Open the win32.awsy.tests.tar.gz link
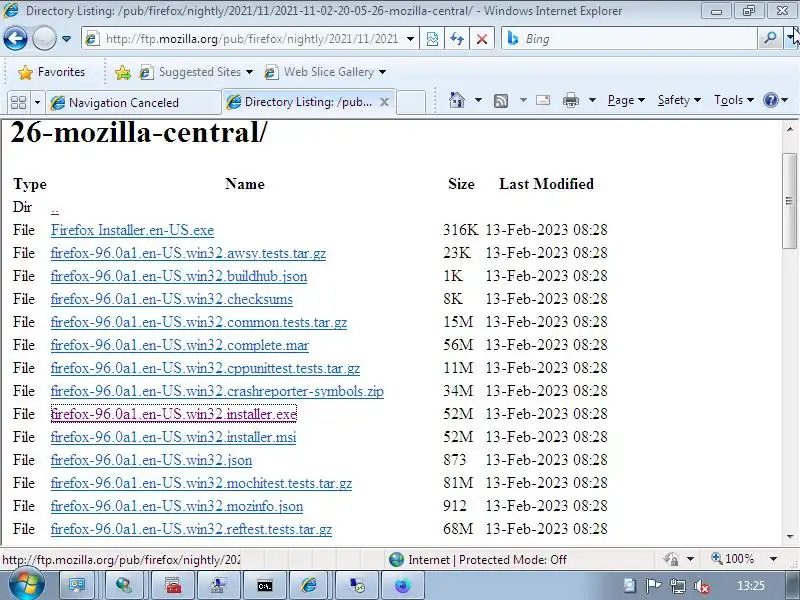Image resolution: width=800 pixels, height=600 pixels. pyautogui.click(x=188, y=253)
